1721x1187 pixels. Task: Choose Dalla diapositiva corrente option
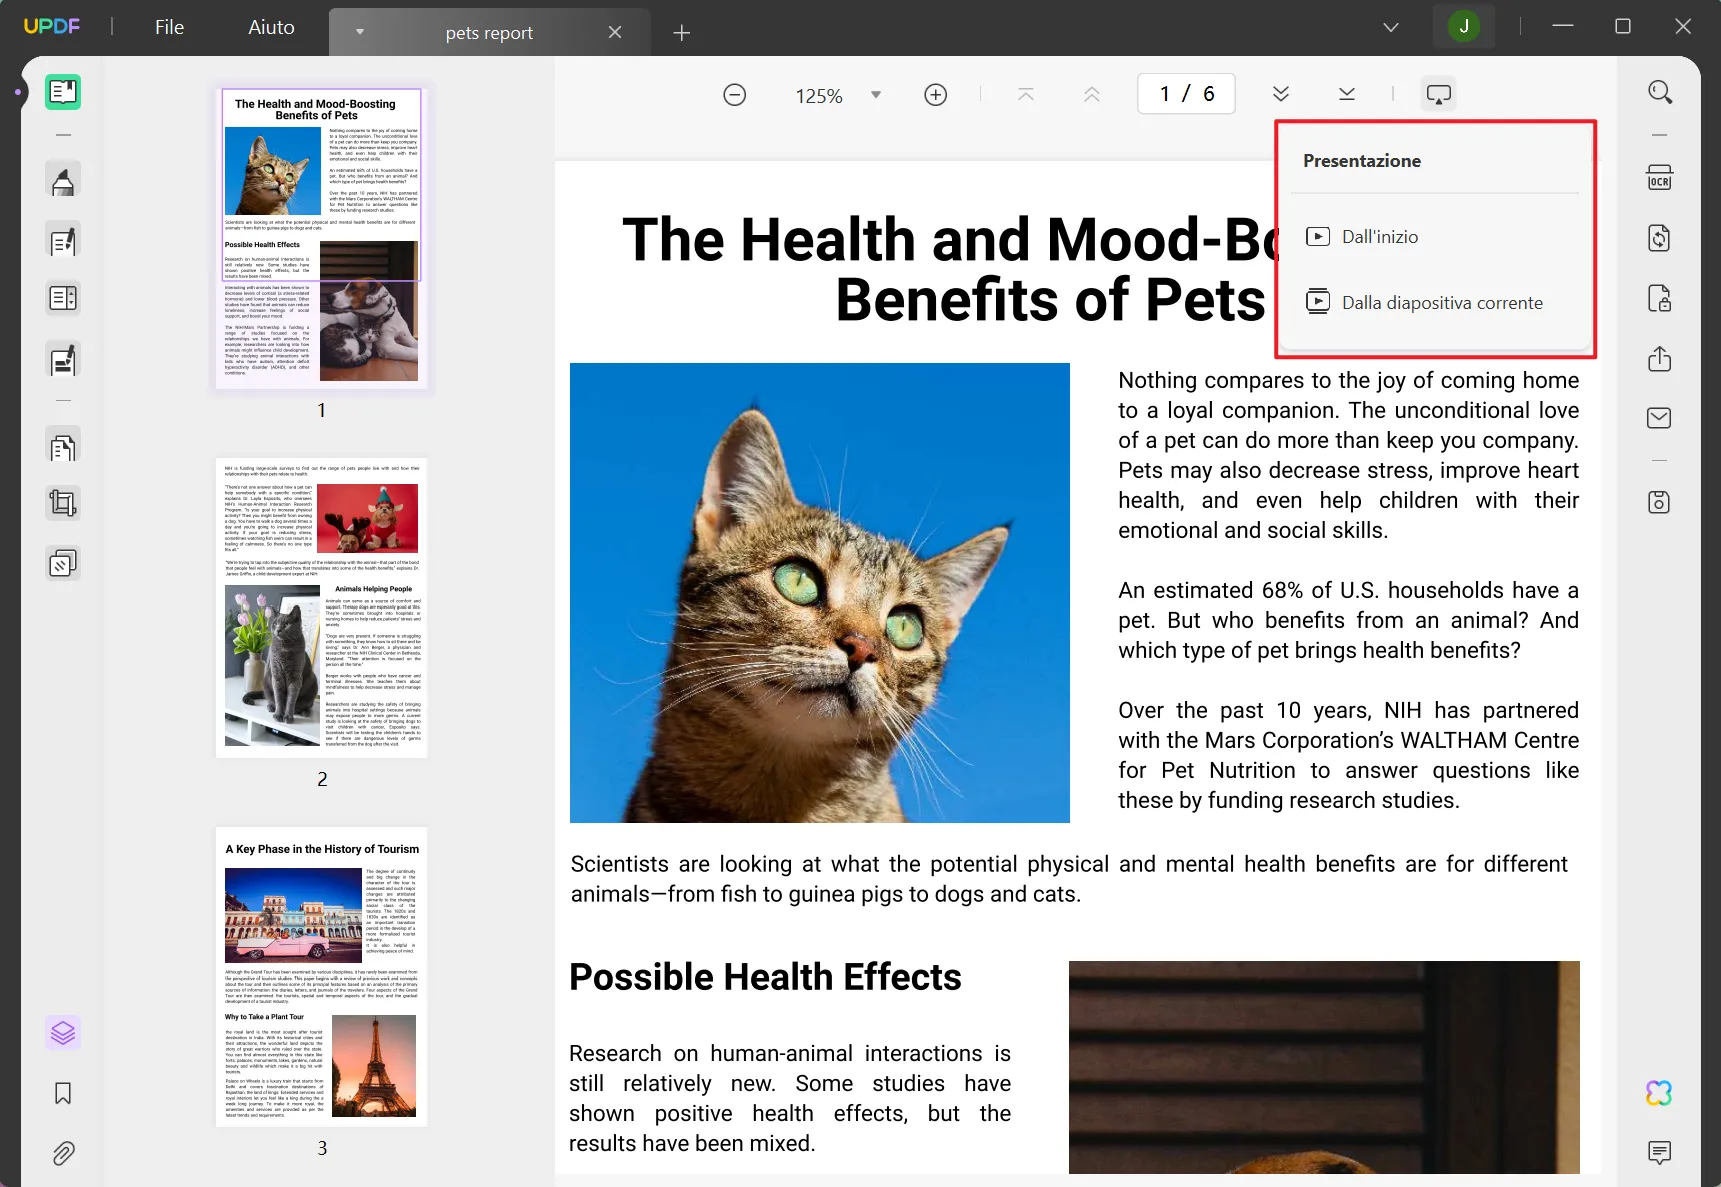point(1443,301)
